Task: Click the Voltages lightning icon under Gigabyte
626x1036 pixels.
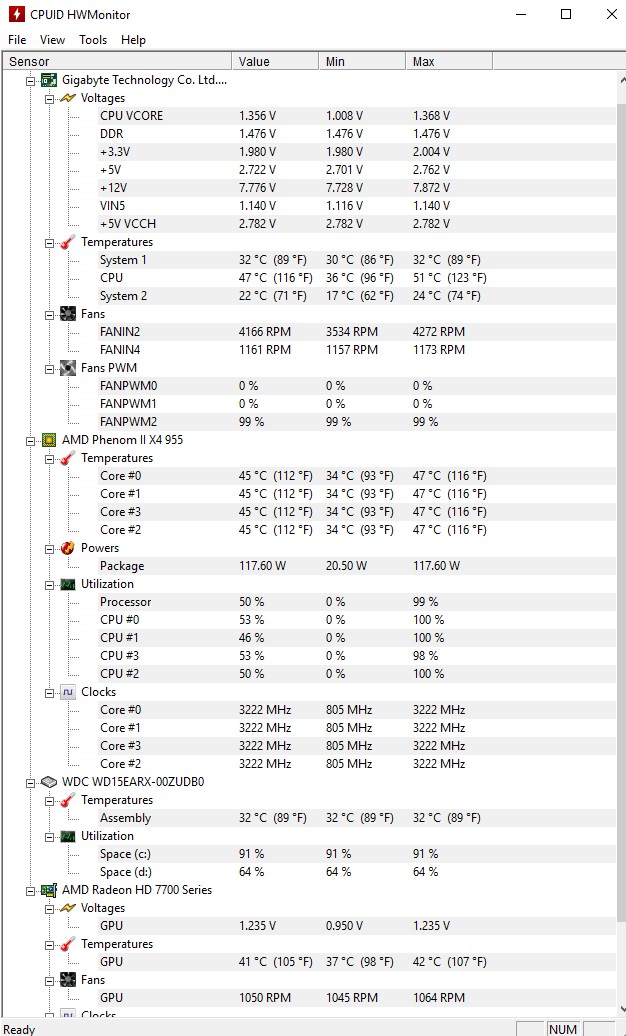Action: pyautogui.click(x=68, y=98)
